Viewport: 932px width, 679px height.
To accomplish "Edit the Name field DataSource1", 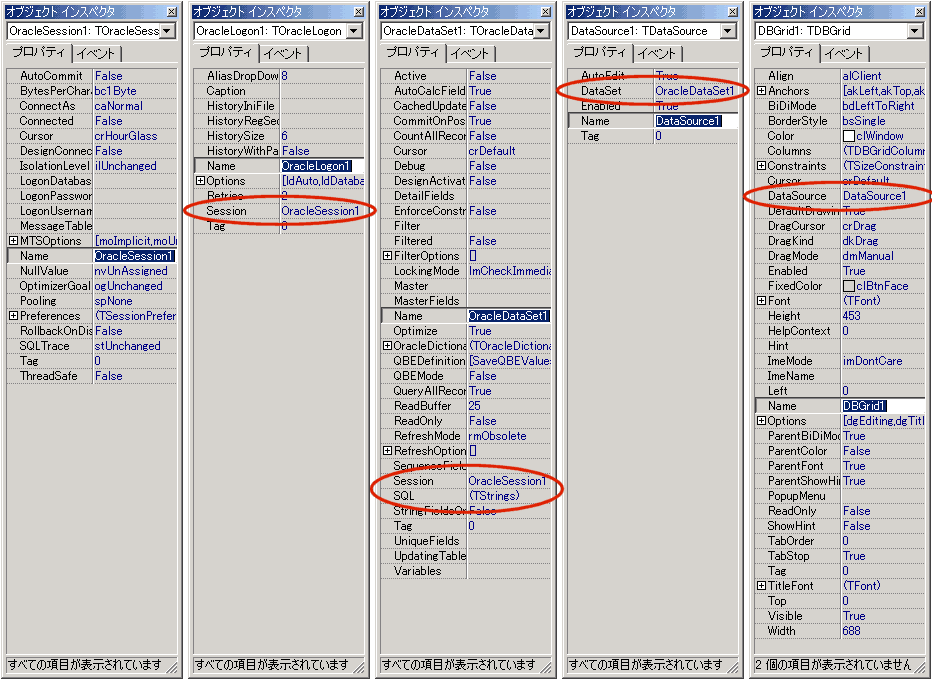I will 695,121.
